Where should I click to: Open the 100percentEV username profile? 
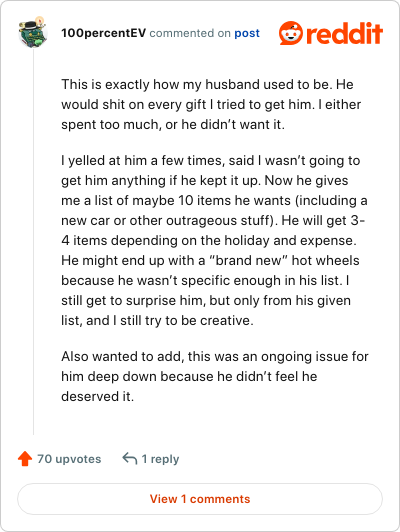(x=103, y=33)
